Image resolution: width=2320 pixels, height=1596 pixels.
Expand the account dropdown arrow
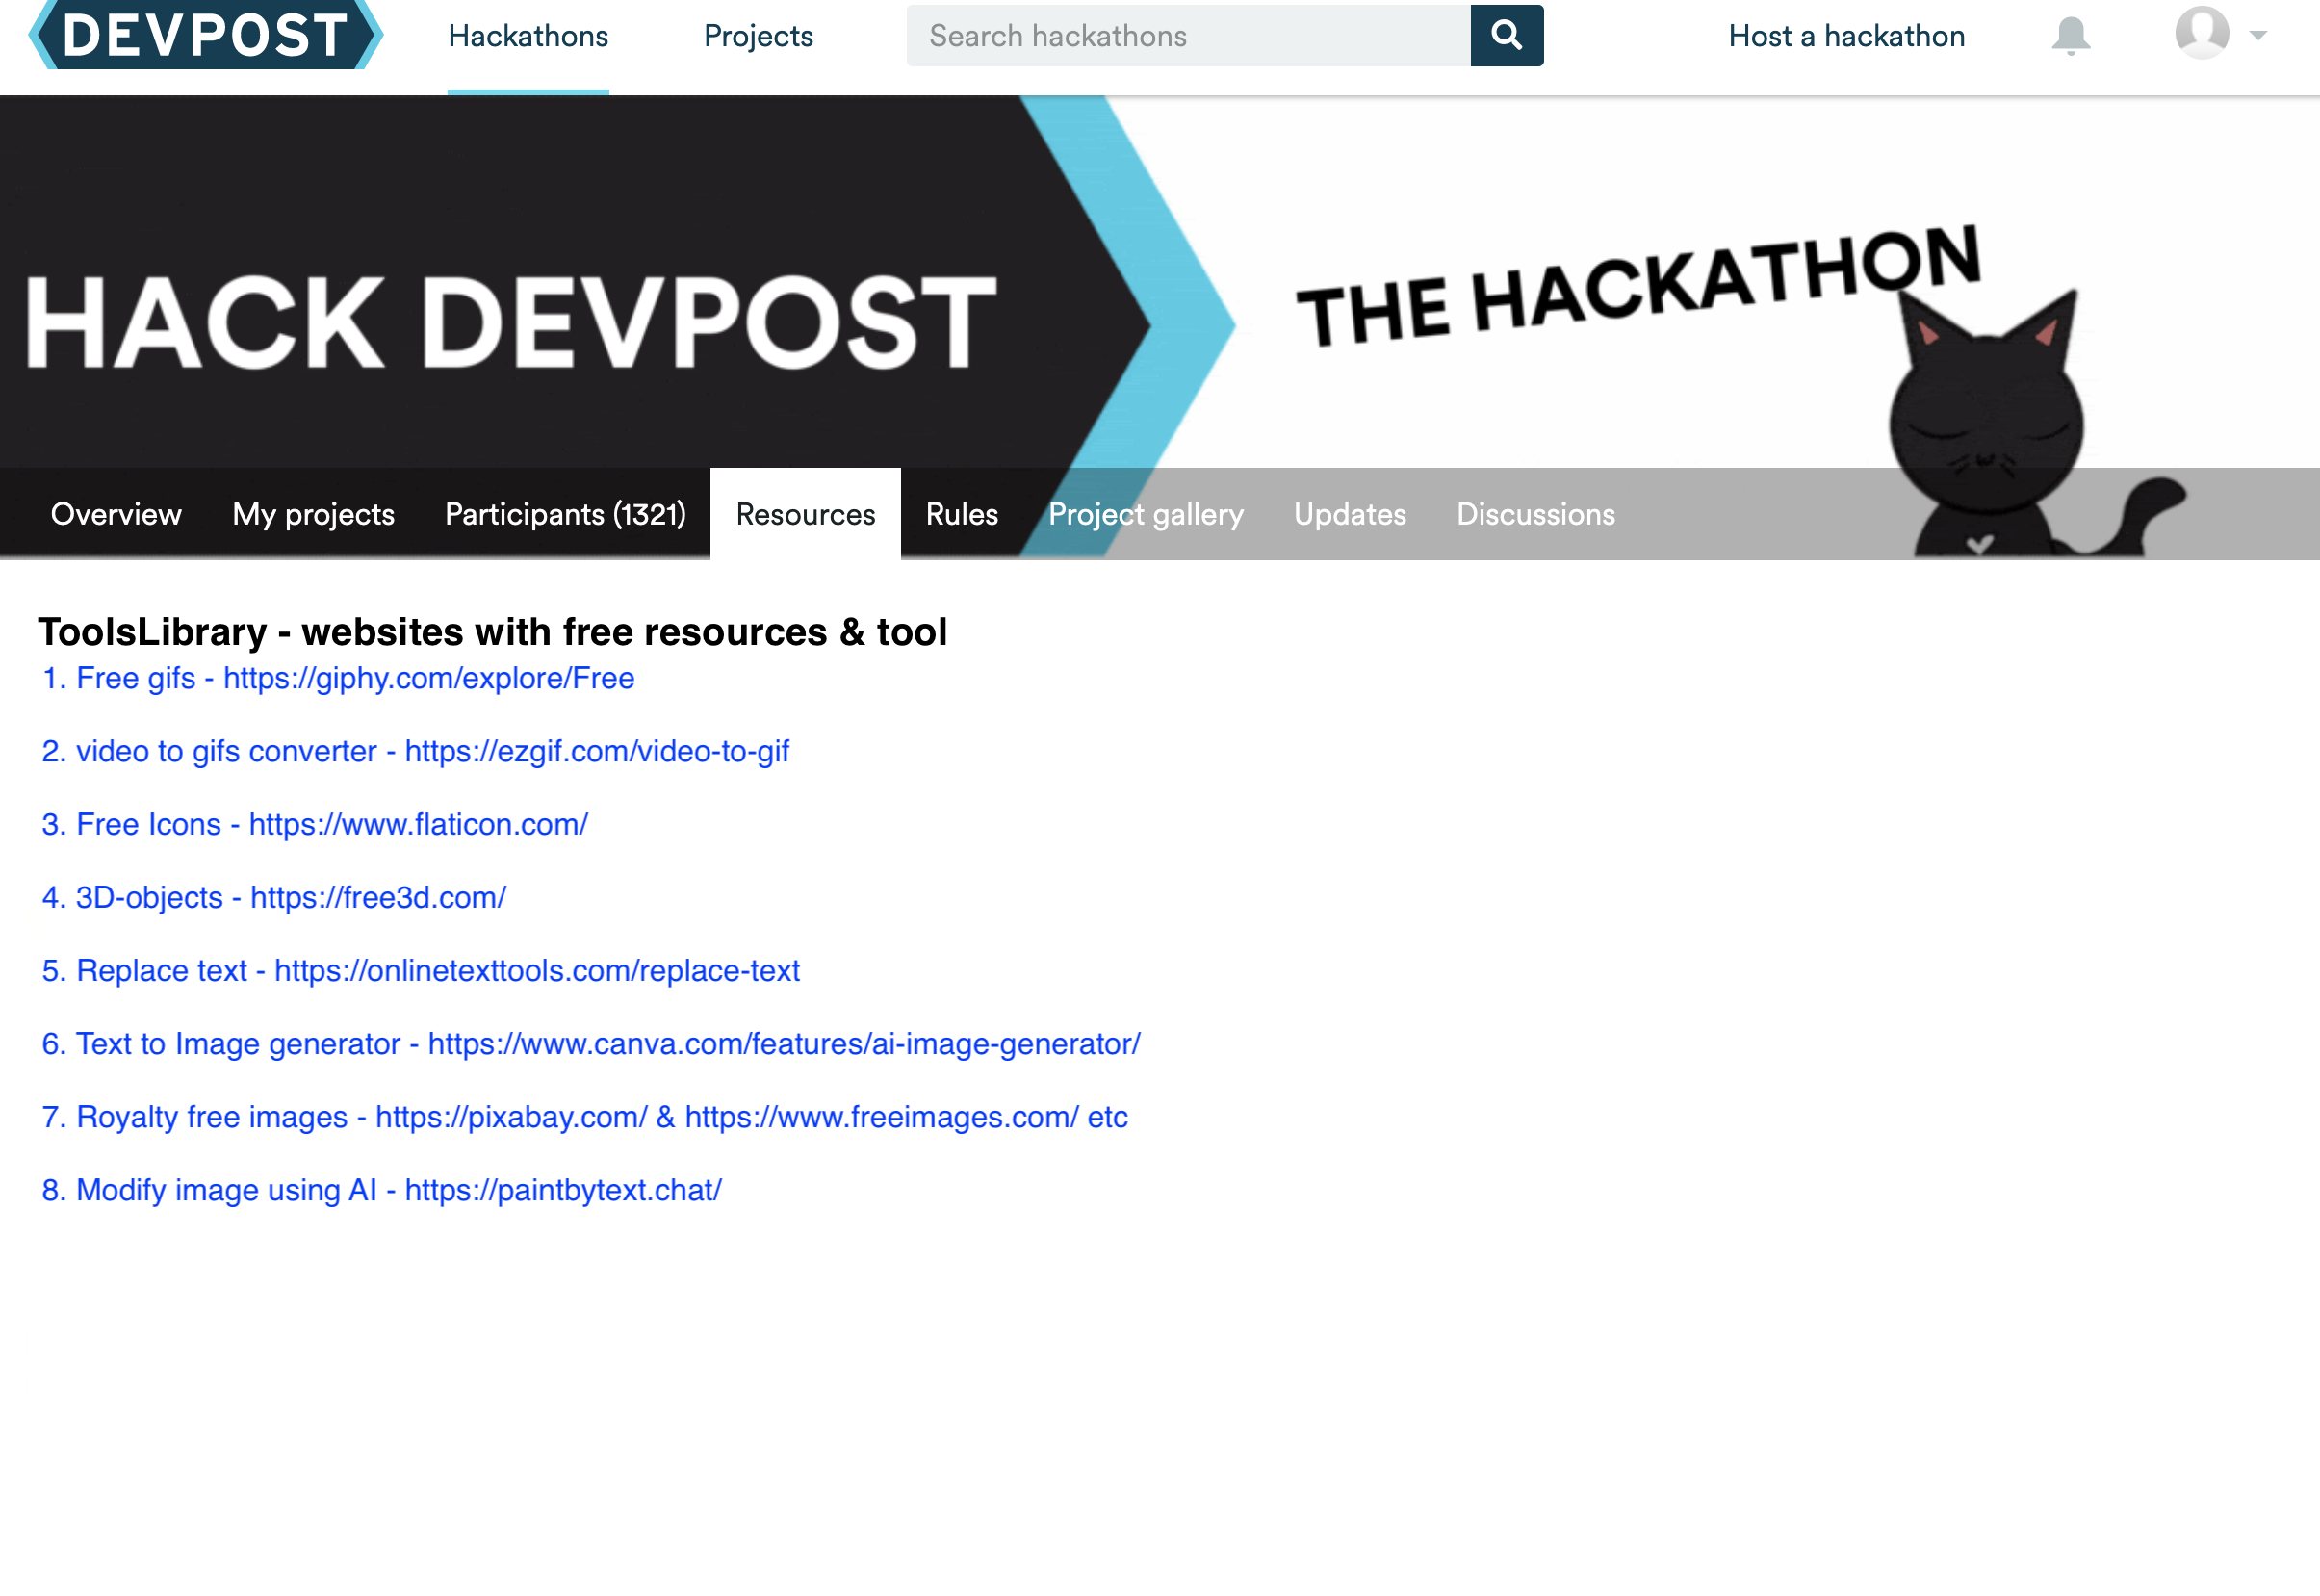point(2258,35)
